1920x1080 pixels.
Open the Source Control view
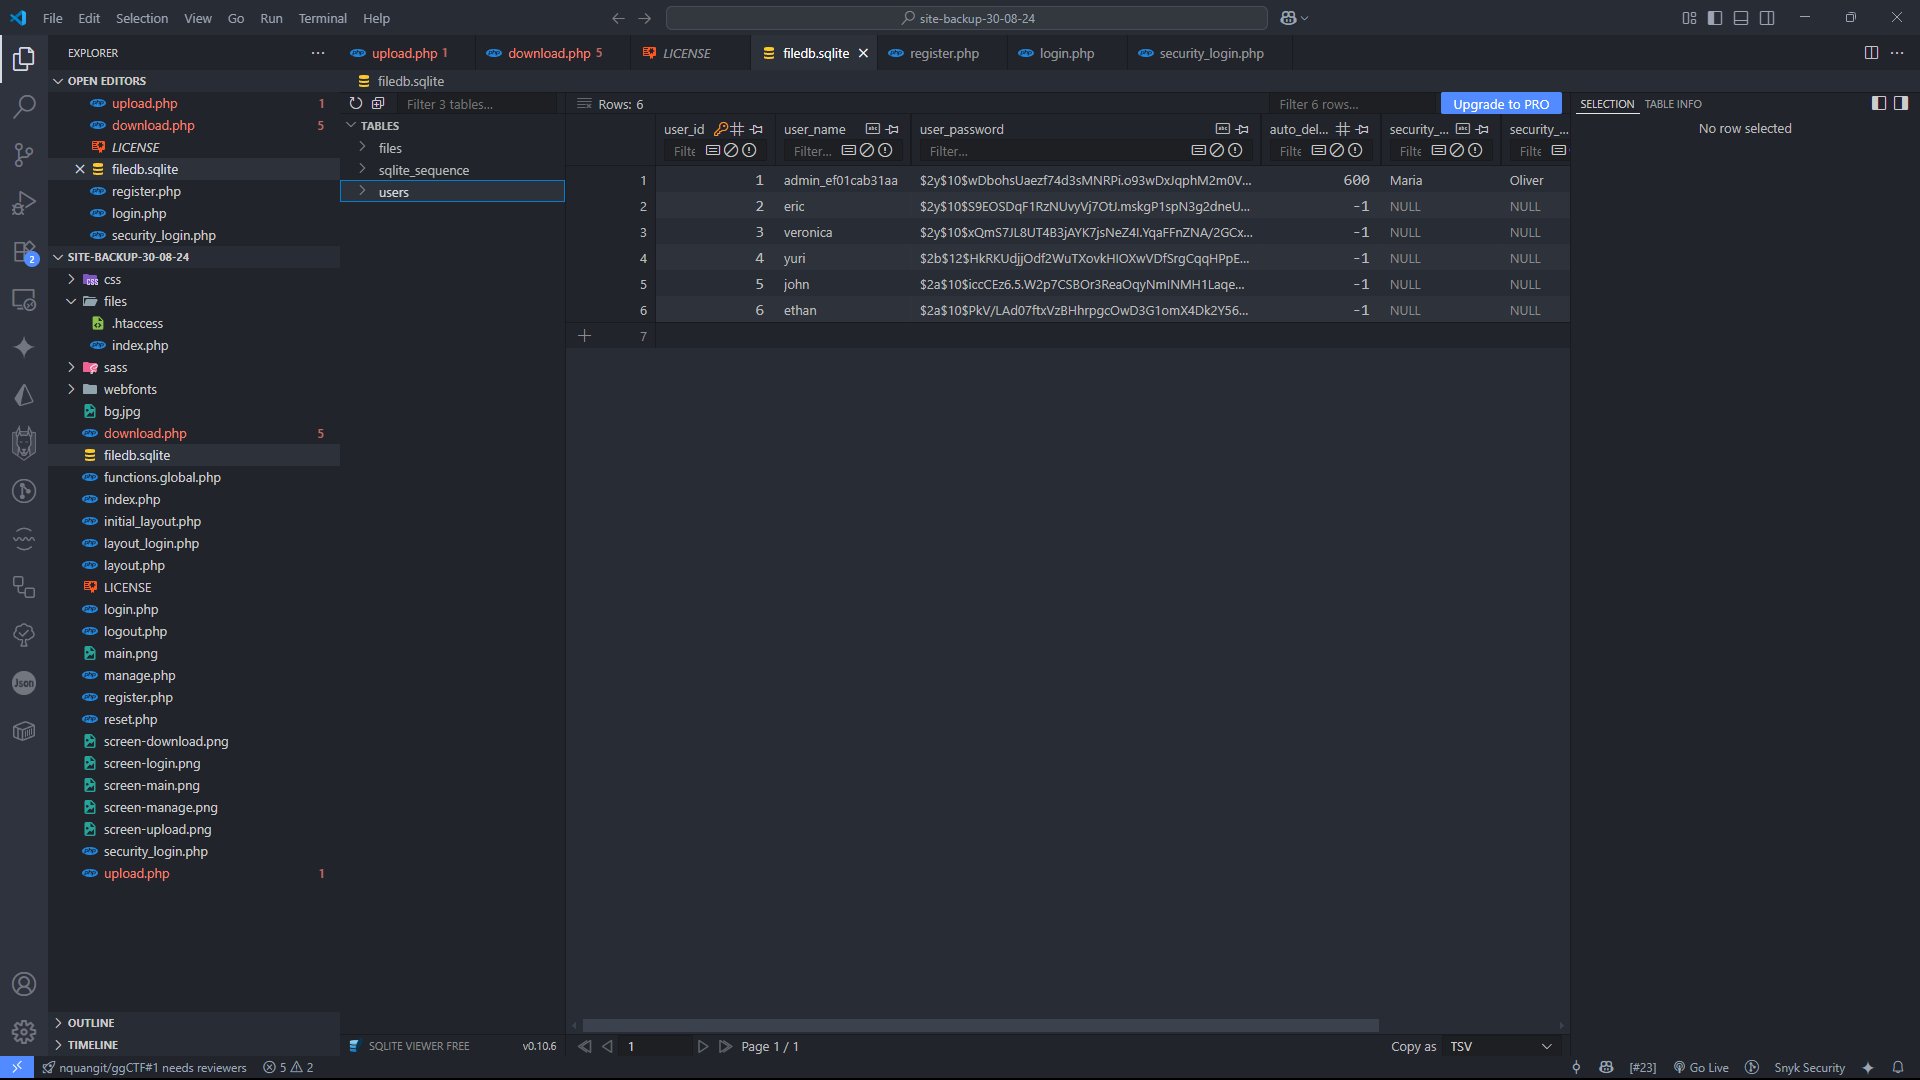pyautogui.click(x=24, y=154)
